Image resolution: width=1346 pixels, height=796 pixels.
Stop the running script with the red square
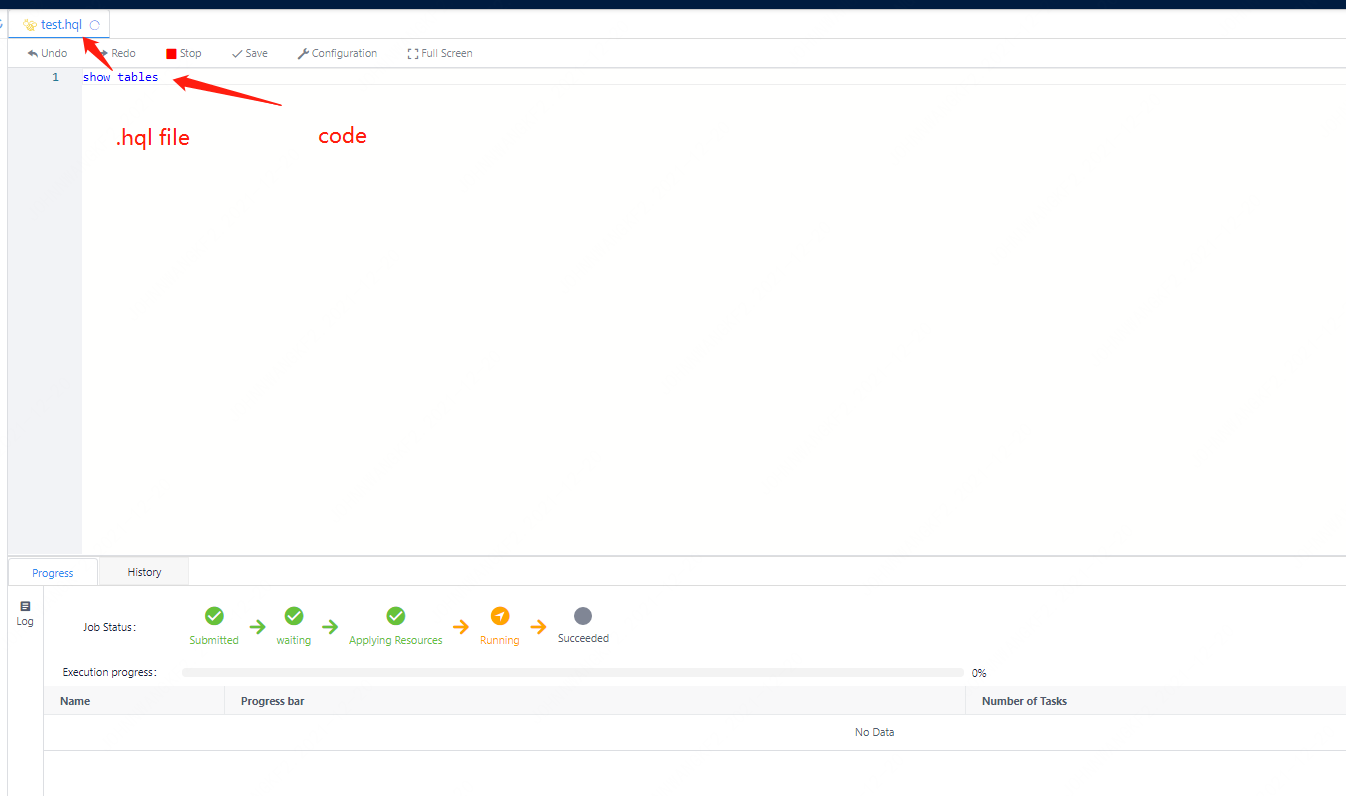tap(171, 54)
